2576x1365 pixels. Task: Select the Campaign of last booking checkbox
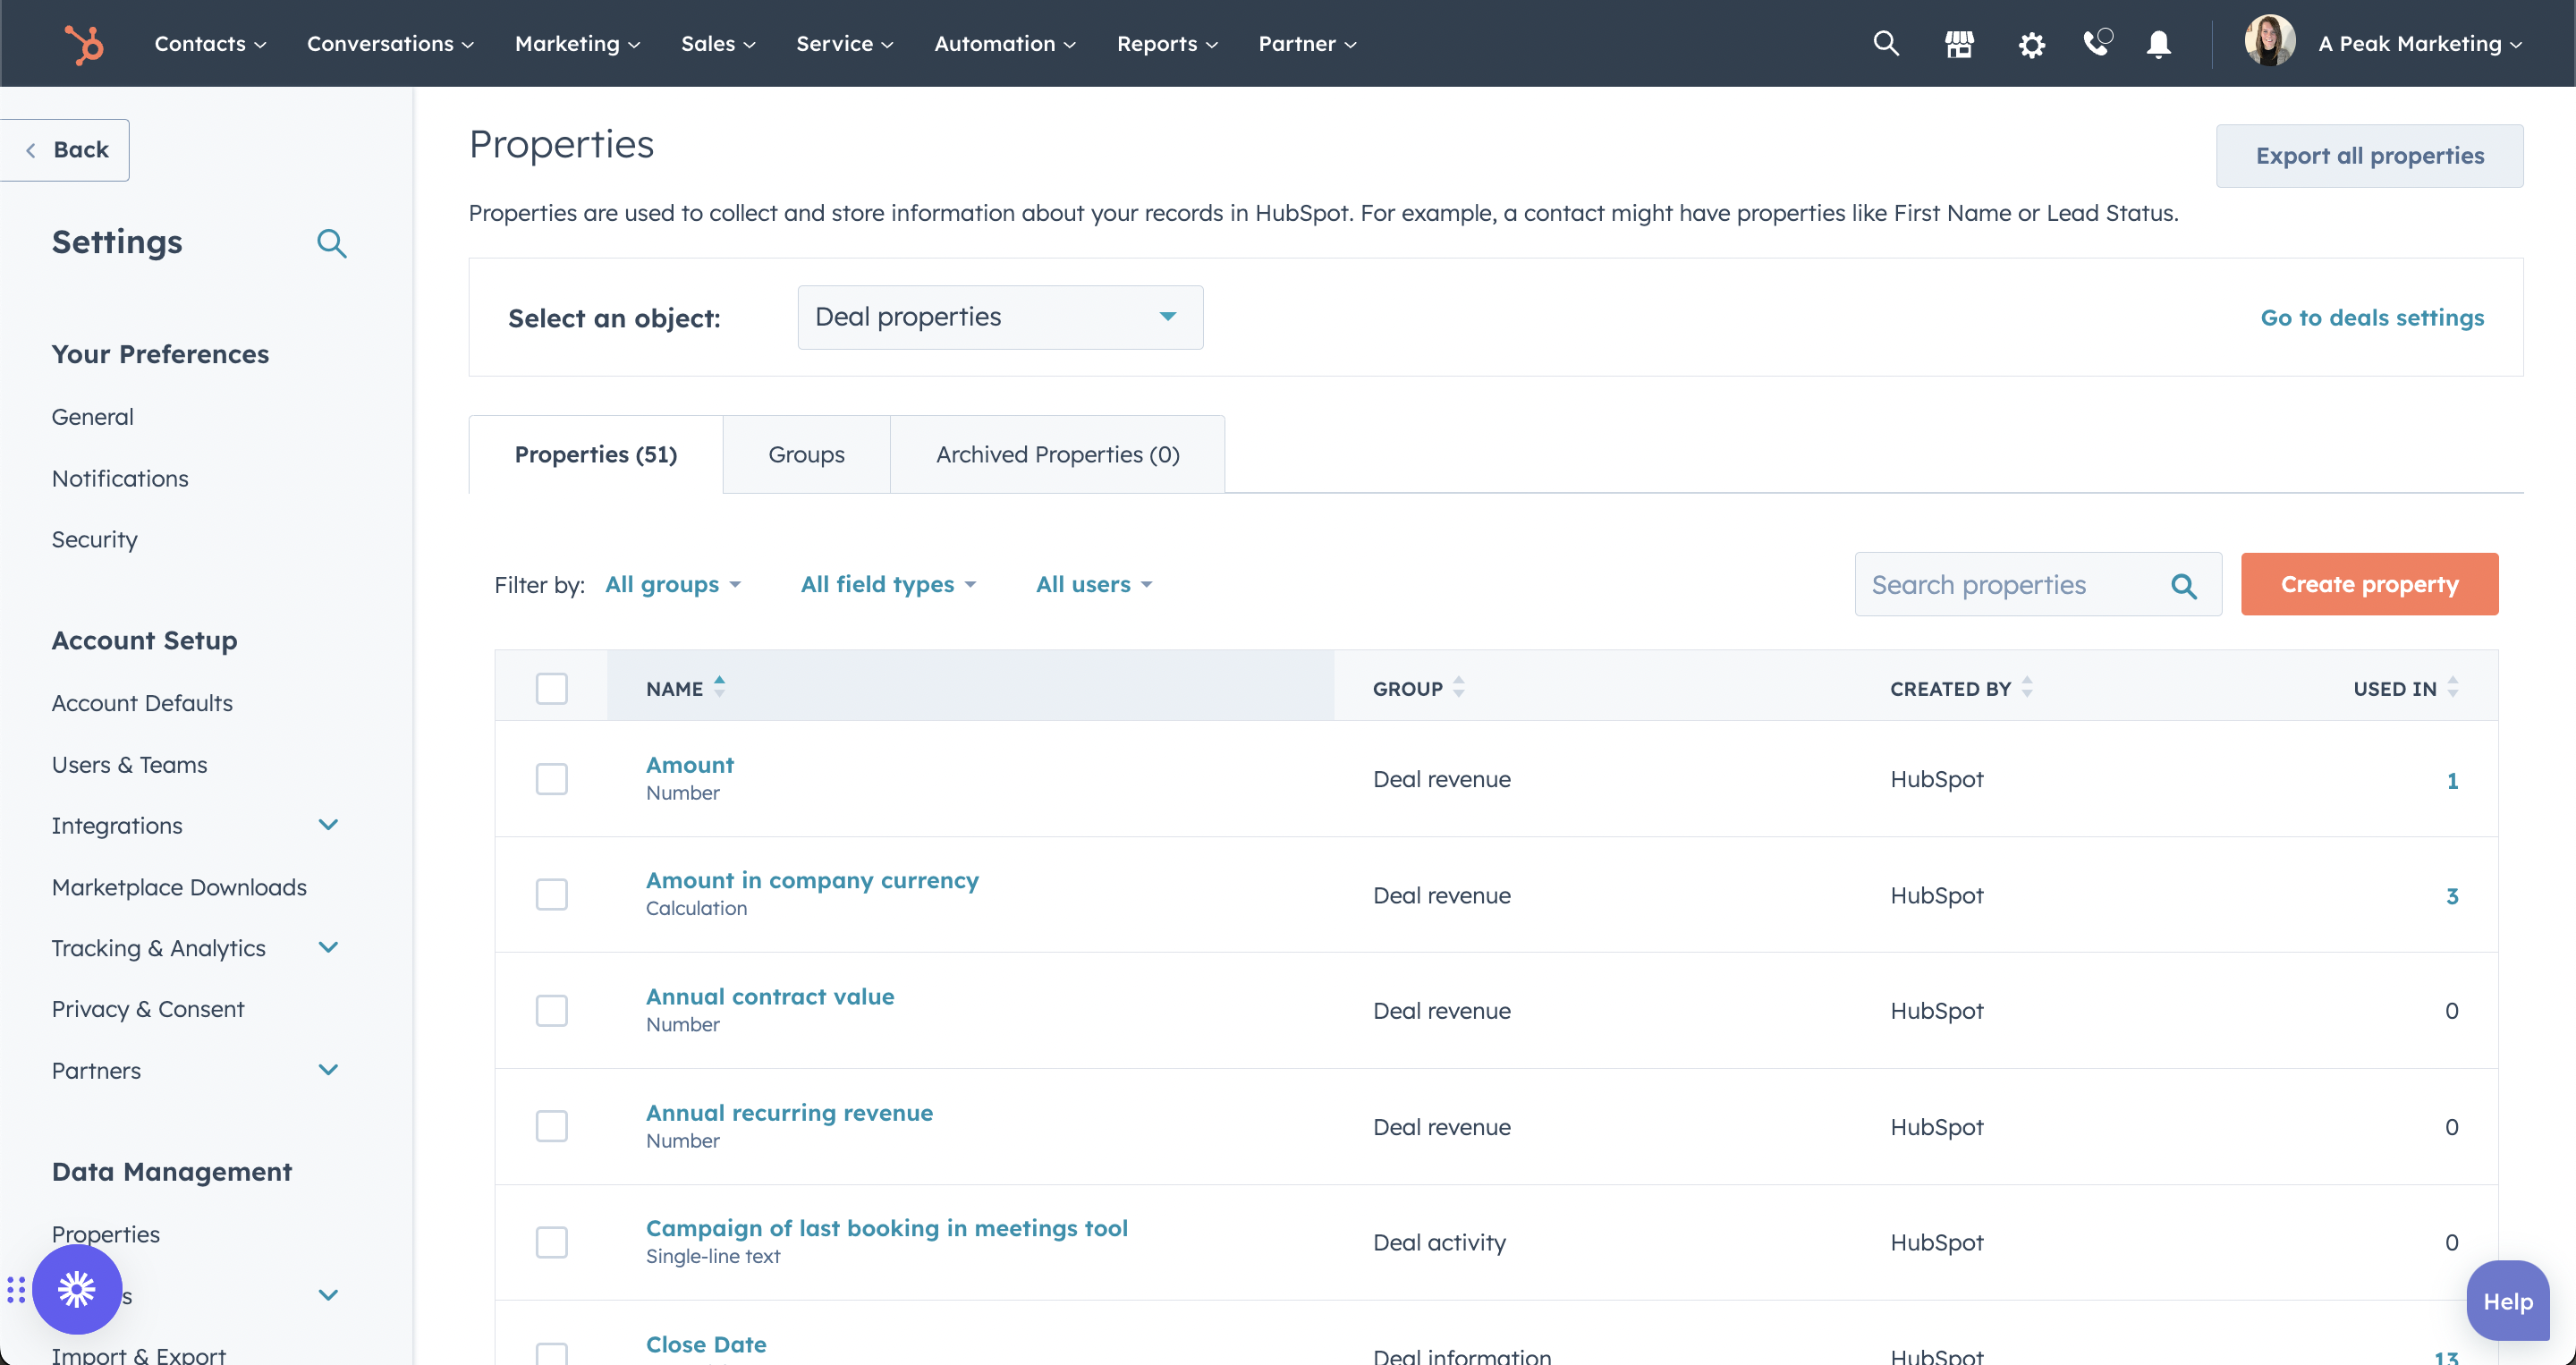coord(550,1242)
